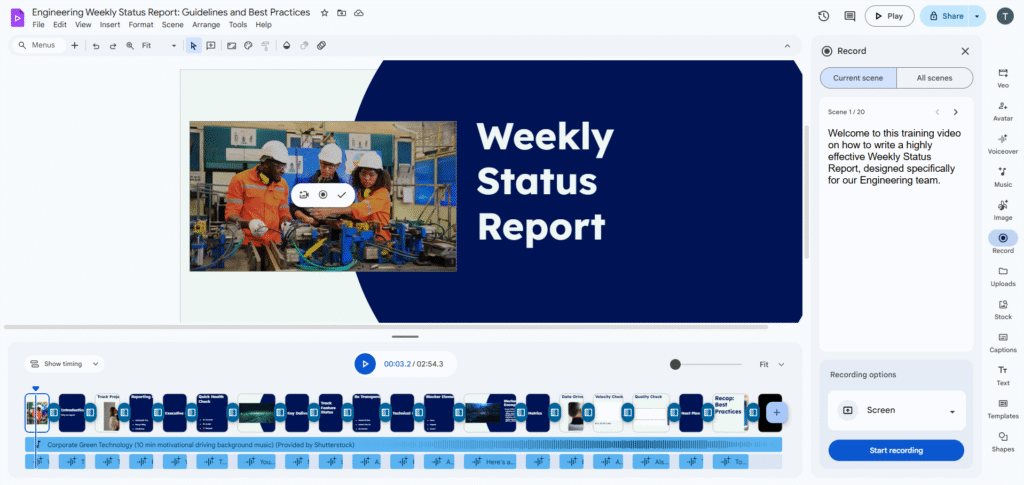Expand the Screen recording source dropdown

pyautogui.click(x=952, y=411)
